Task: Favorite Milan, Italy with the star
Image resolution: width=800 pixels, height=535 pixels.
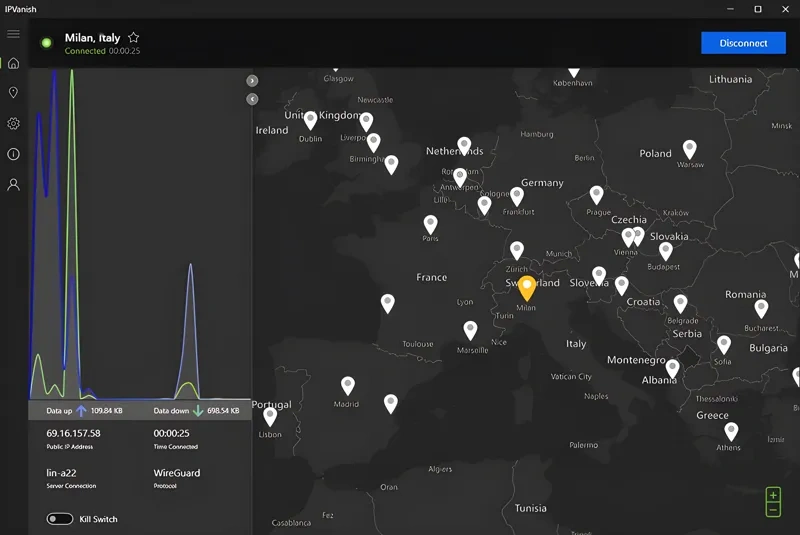Action: click(x=134, y=37)
